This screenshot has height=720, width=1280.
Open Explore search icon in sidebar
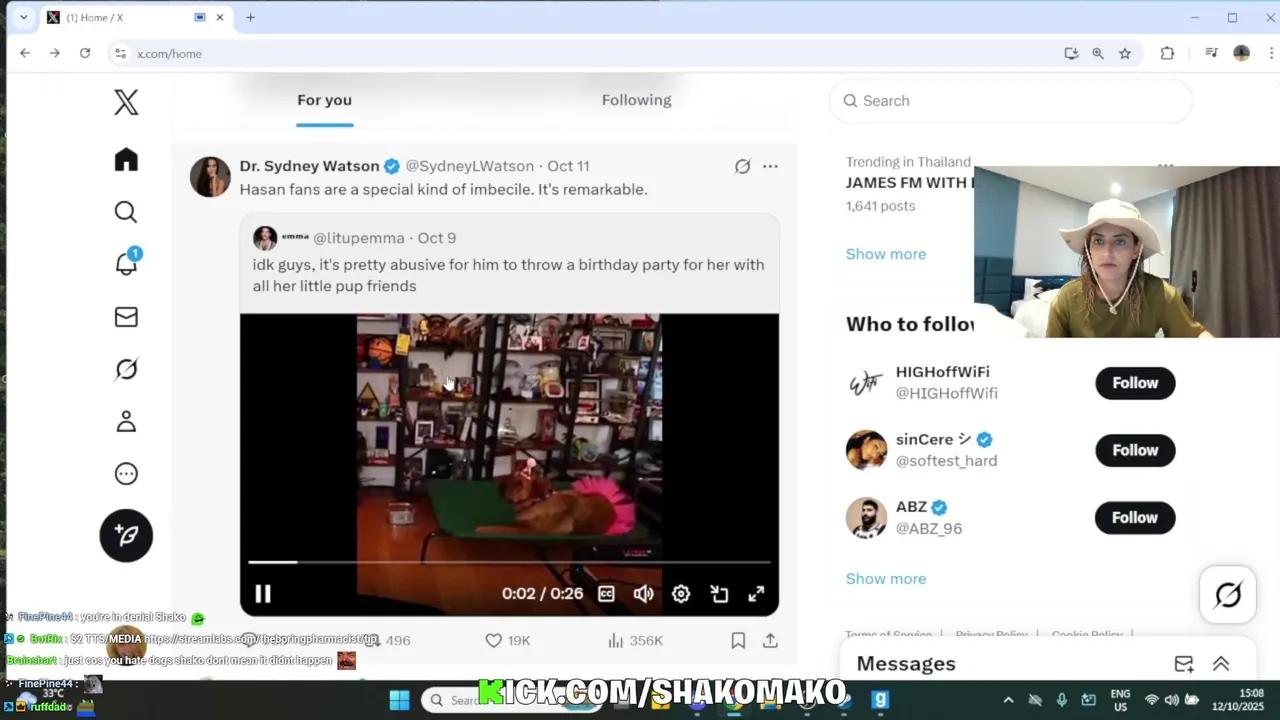[126, 212]
